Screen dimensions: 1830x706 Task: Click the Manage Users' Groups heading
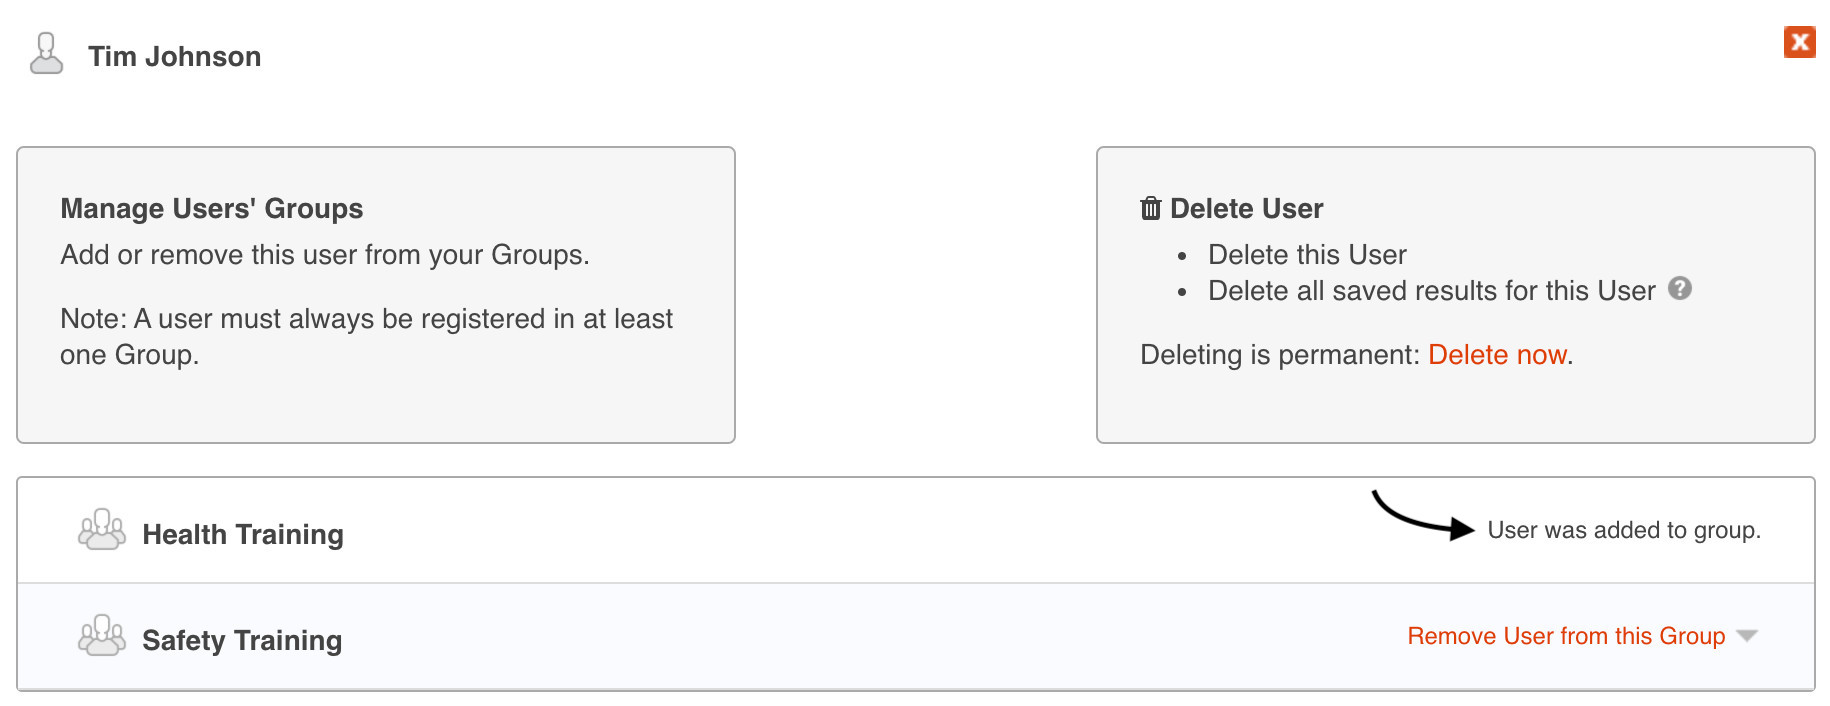pos(212,208)
